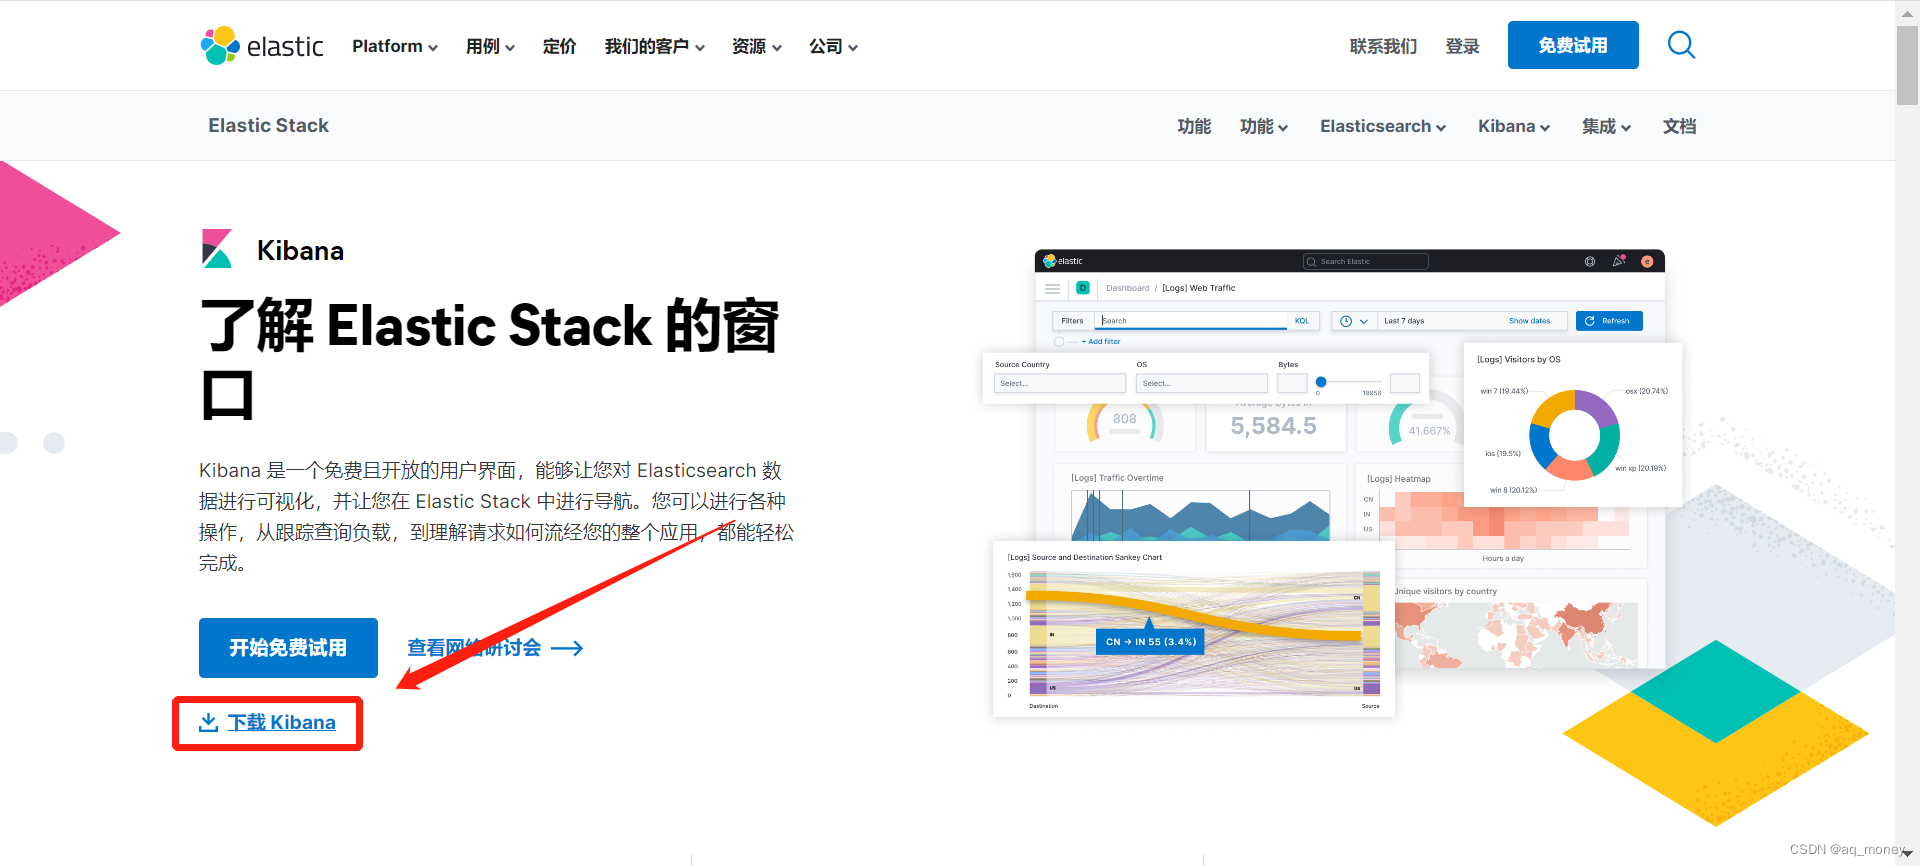1920x866 pixels.
Task: Expand the Platform menu
Action: (x=395, y=46)
